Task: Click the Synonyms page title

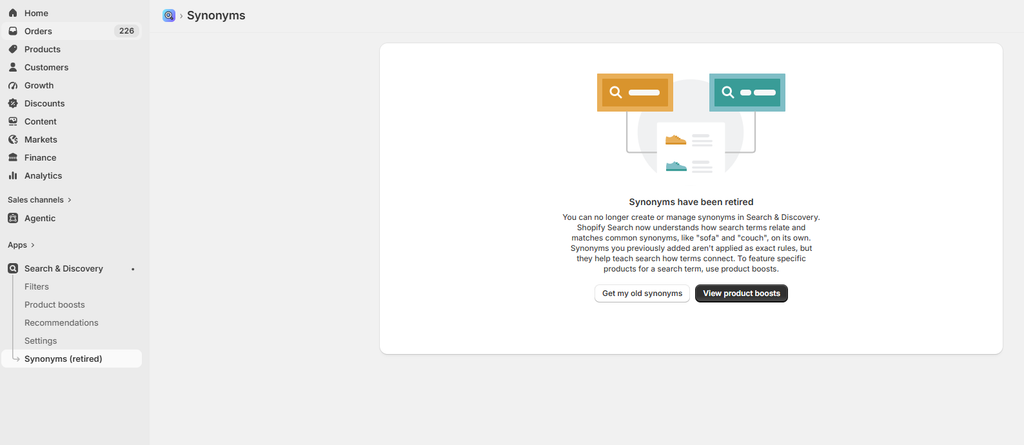Action: 216,16
